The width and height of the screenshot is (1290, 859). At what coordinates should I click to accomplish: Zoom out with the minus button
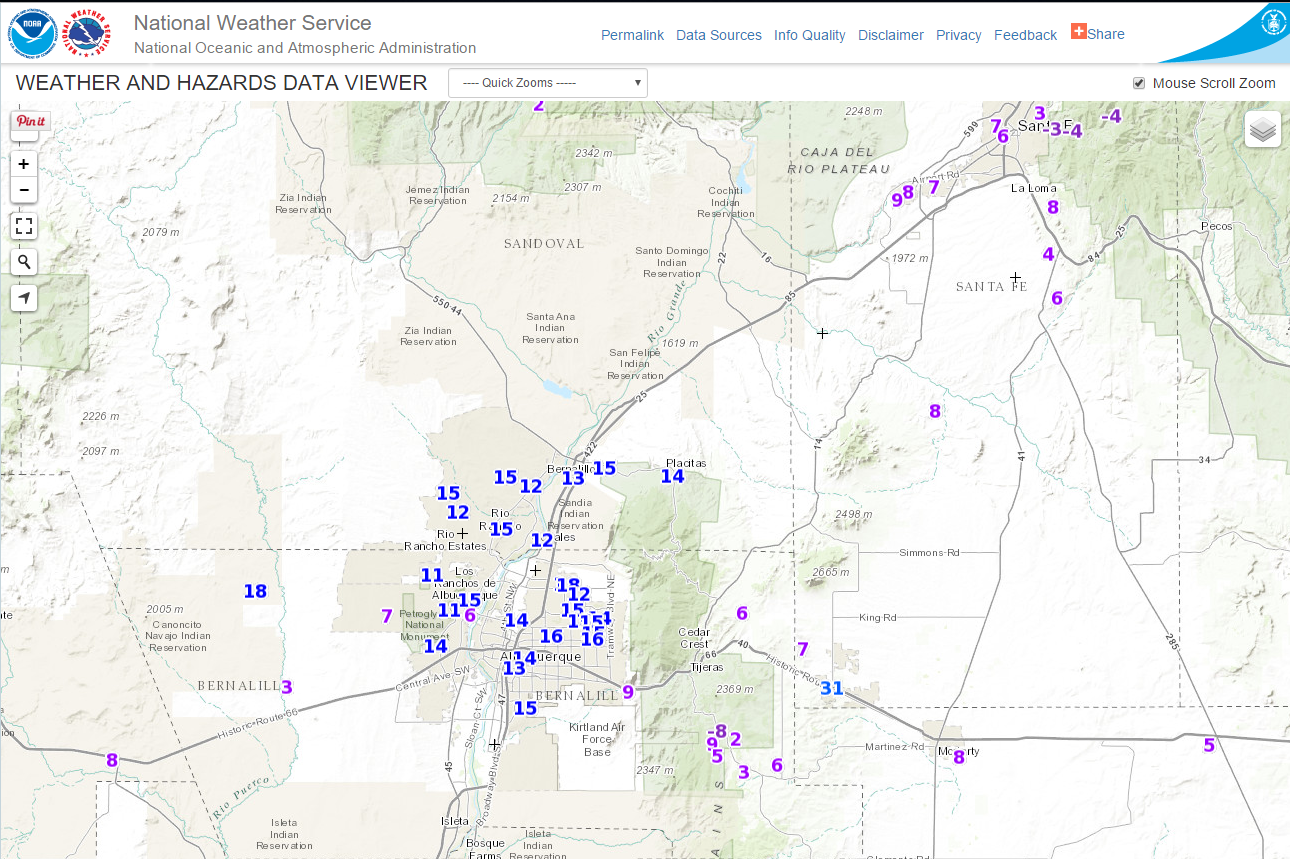(x=24, y=190)
